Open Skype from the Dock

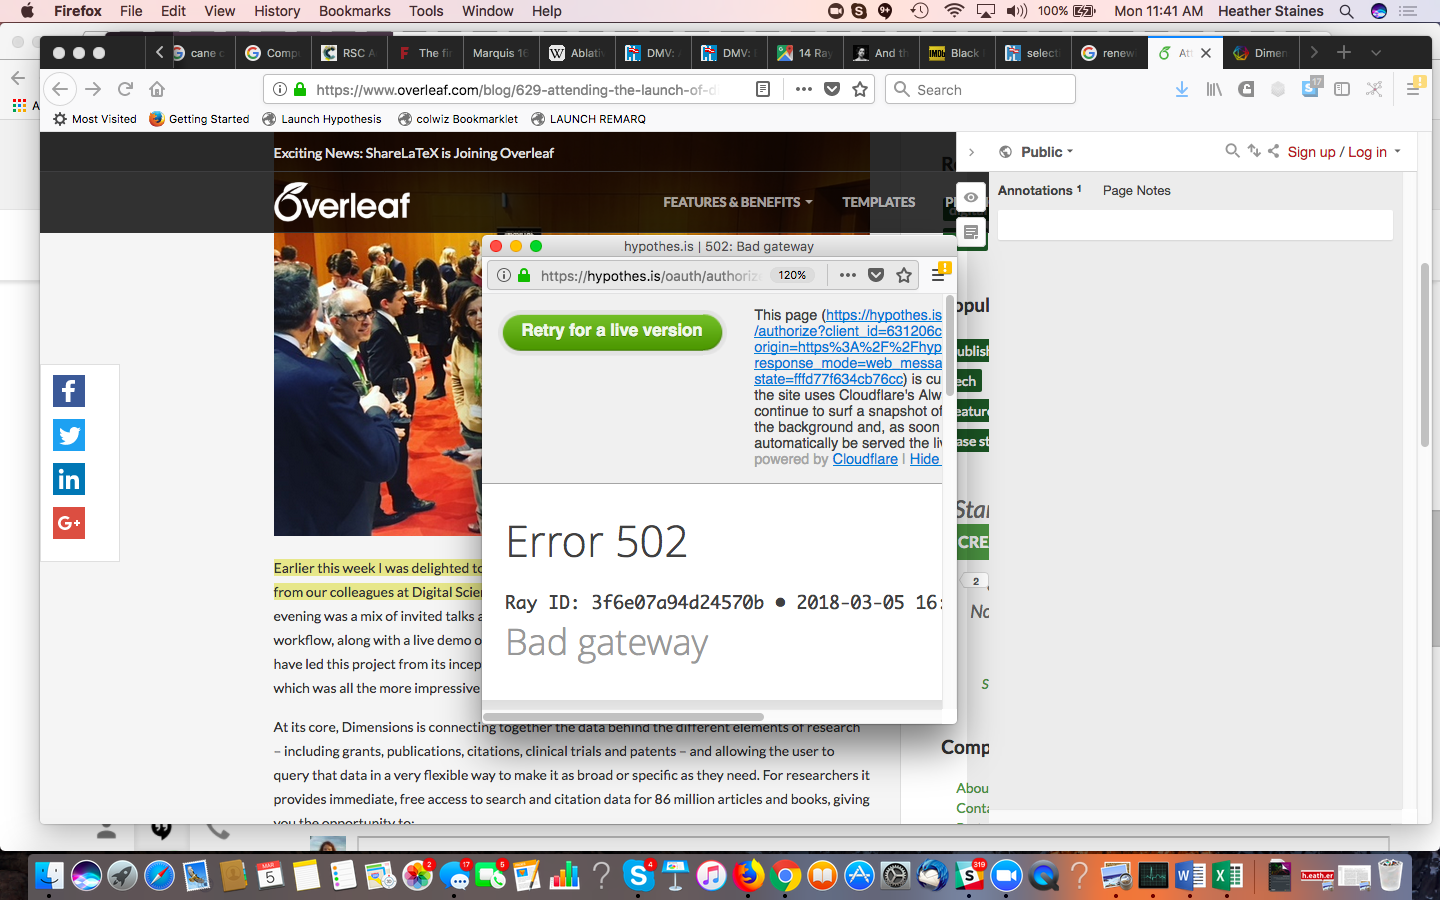click(x=638, y=876)
